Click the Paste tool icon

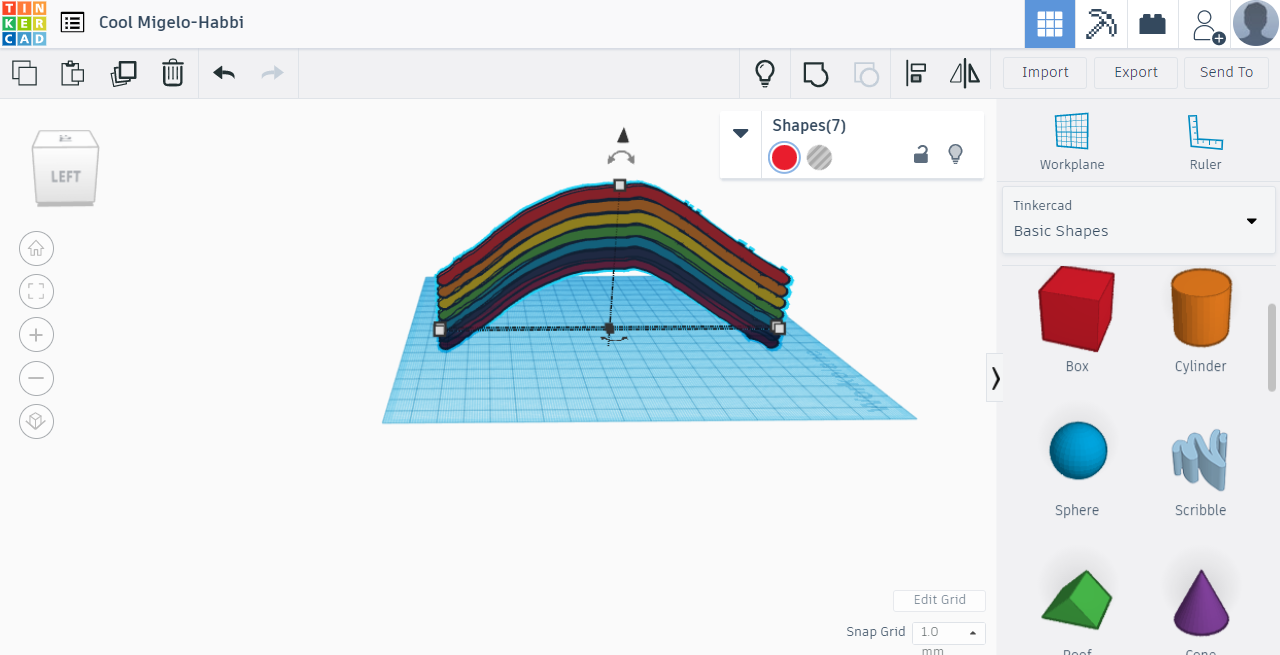(72, 73)
